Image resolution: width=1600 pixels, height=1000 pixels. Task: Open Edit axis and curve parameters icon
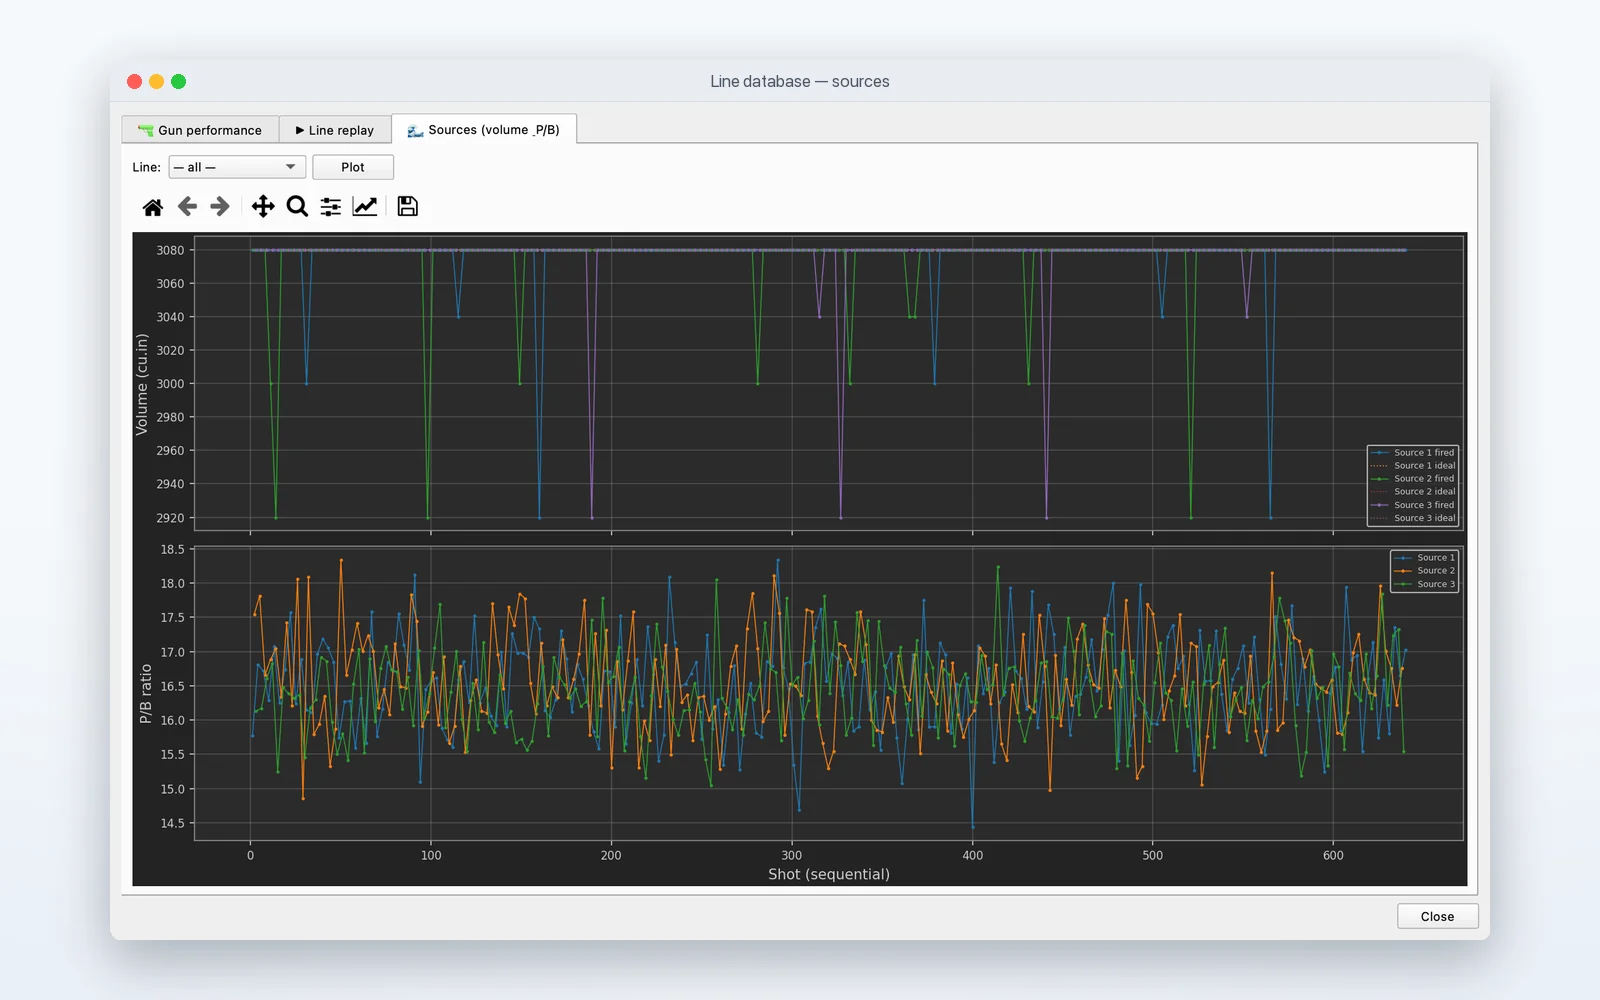point(365,207)
